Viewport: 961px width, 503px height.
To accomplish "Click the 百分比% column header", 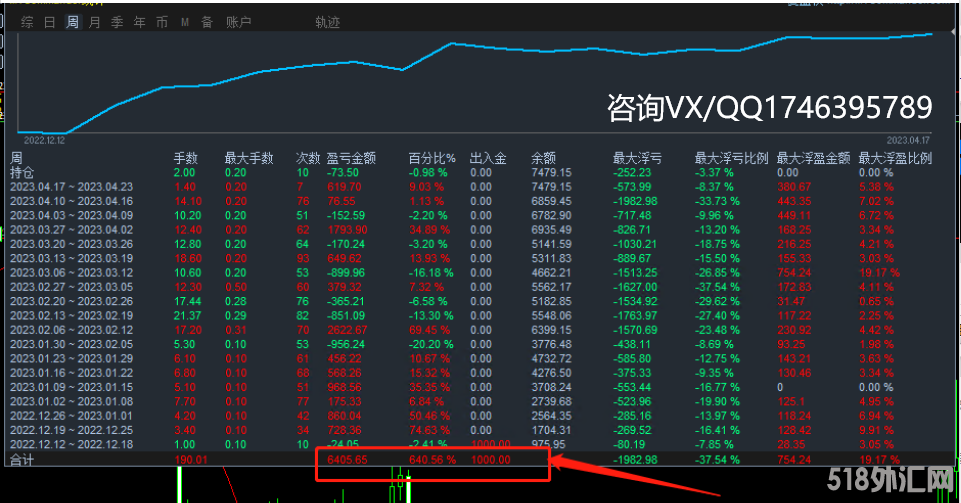I will (x=432, y=158).
